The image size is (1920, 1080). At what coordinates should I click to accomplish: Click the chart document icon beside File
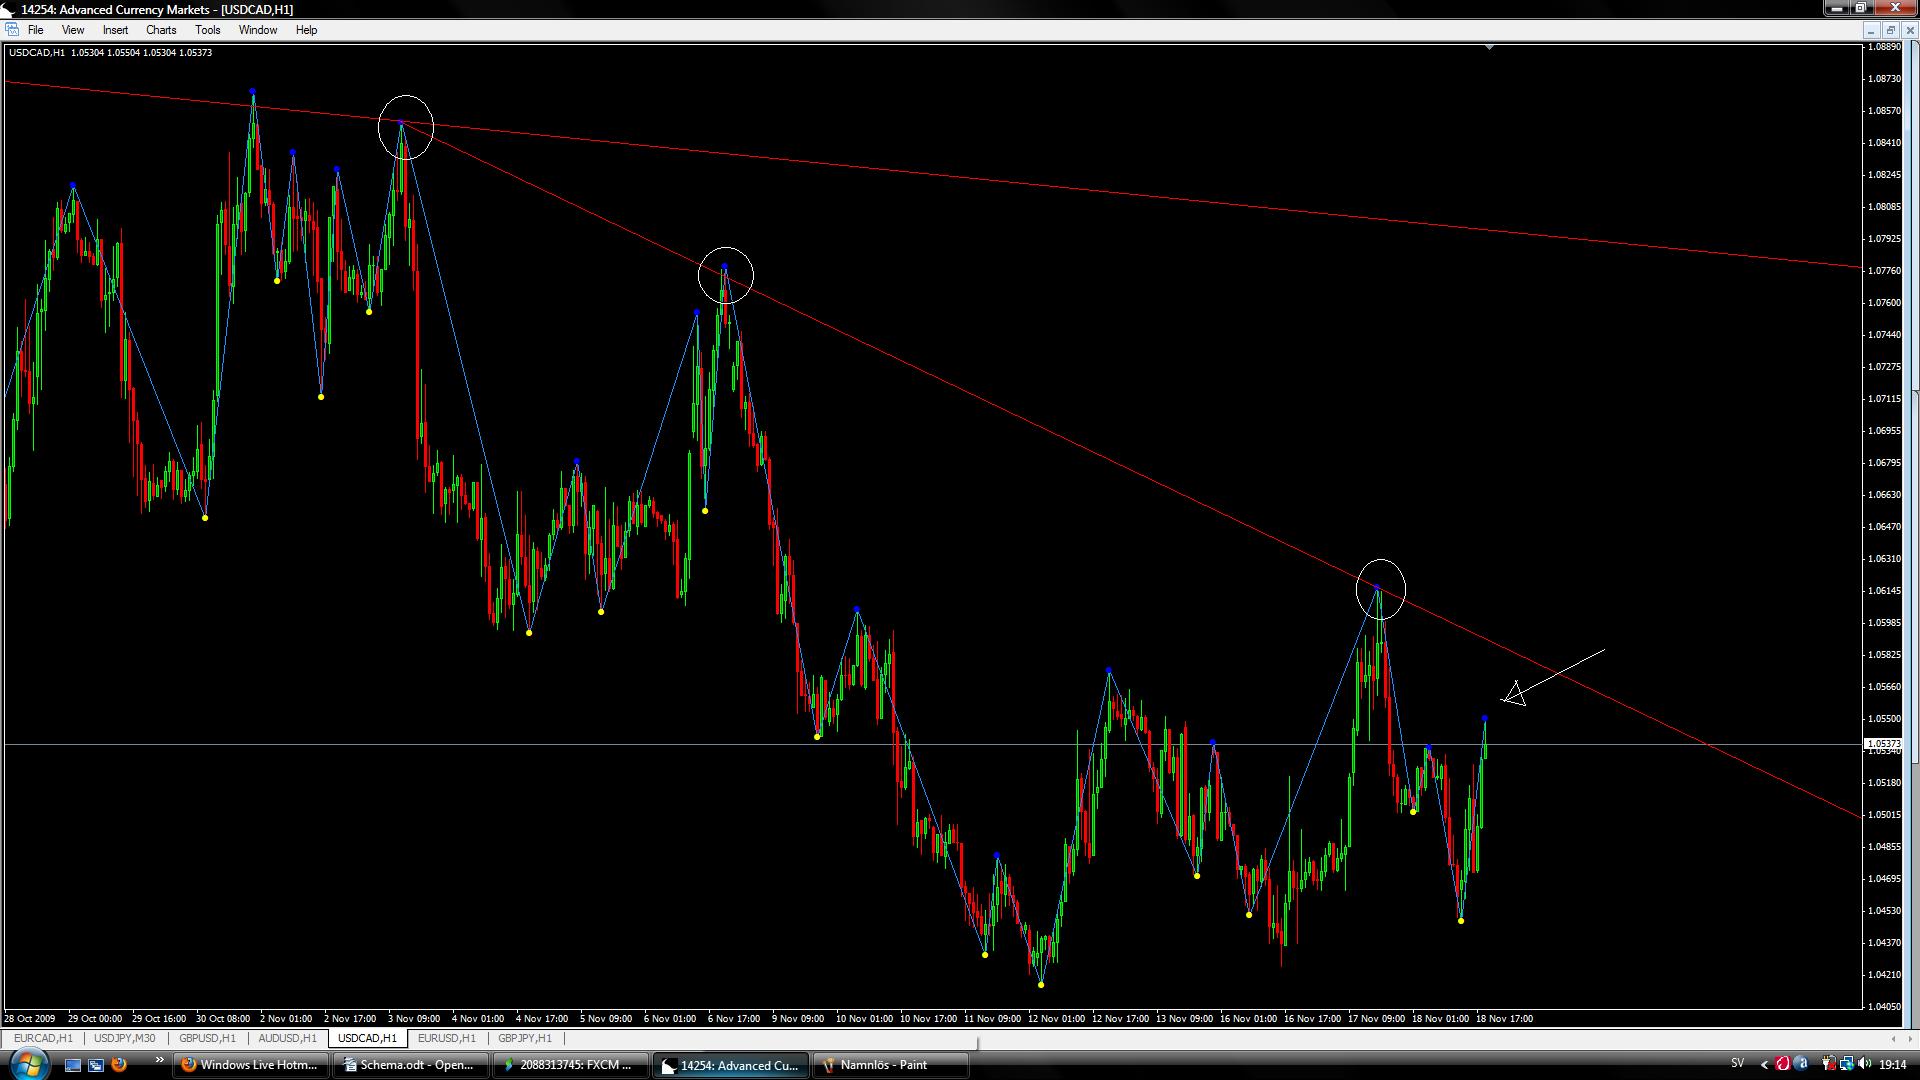coord(11,30)
